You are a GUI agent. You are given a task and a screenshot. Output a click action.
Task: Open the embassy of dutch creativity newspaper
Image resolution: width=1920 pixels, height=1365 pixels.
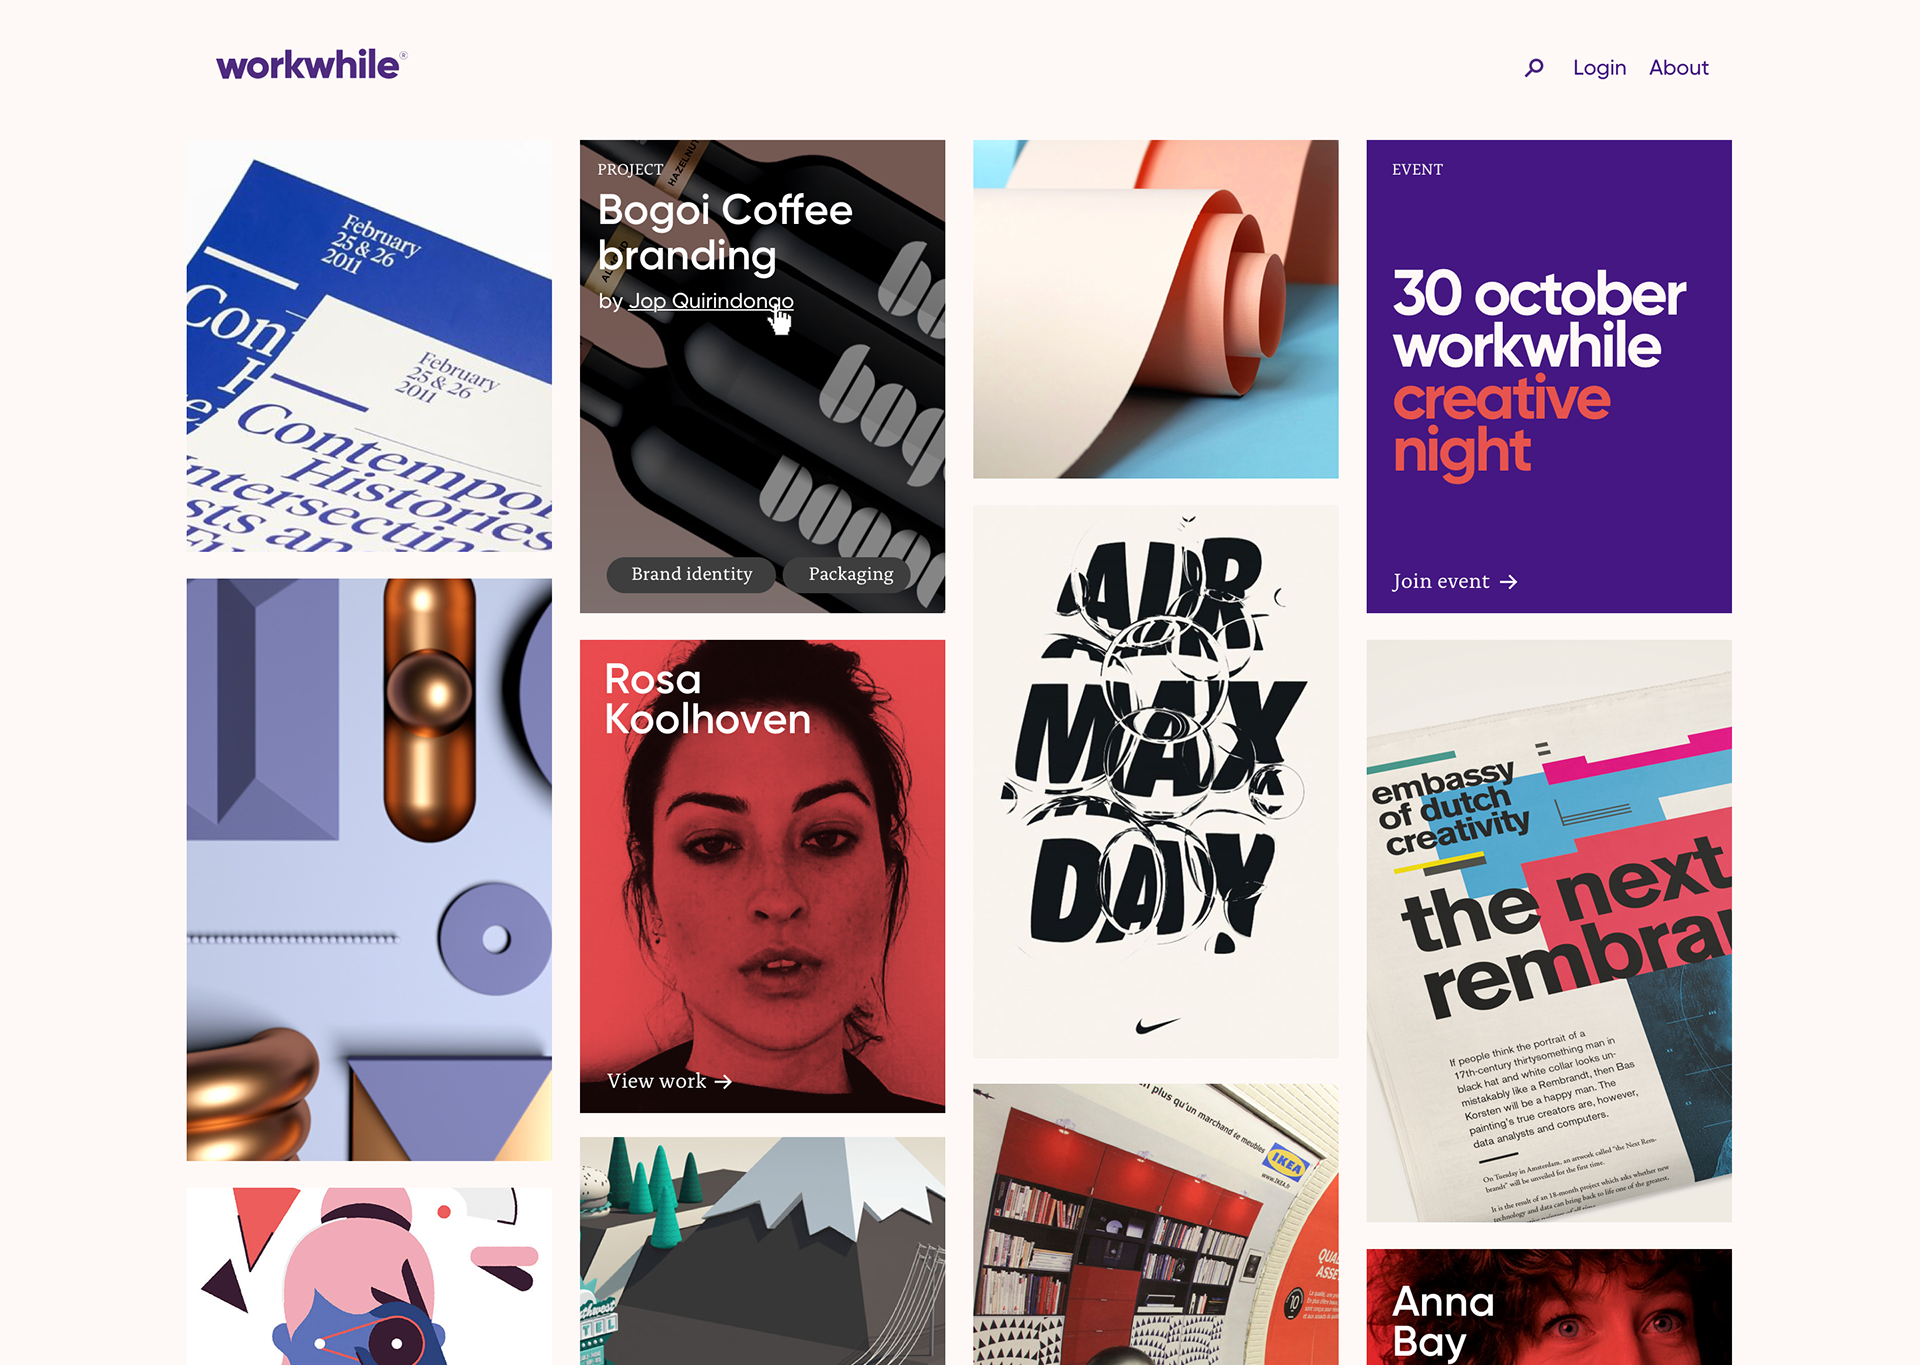pos(1549,931)
